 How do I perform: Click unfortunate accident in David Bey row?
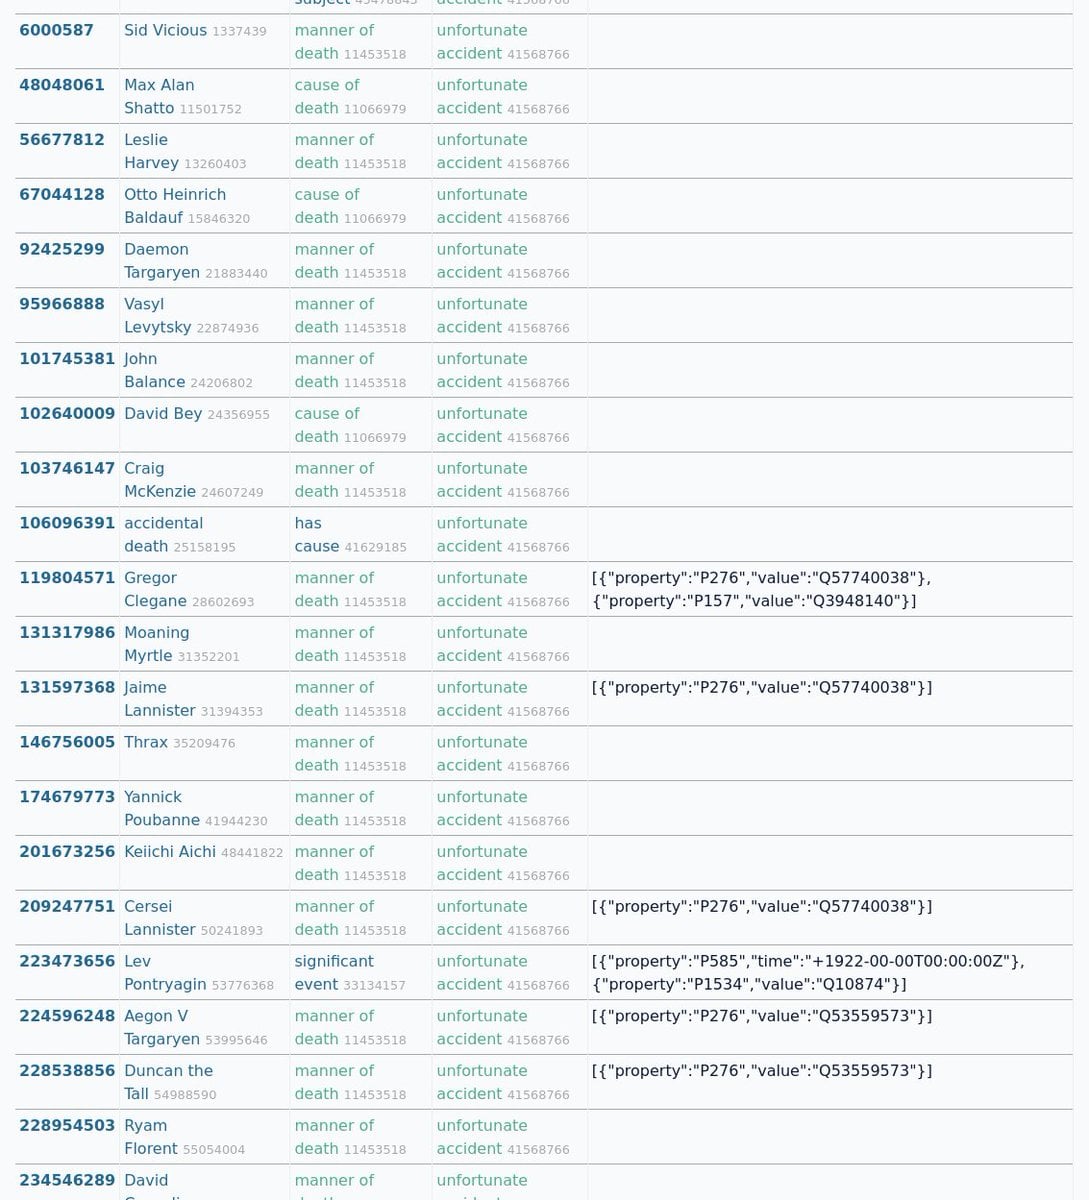tap(481, 425)
